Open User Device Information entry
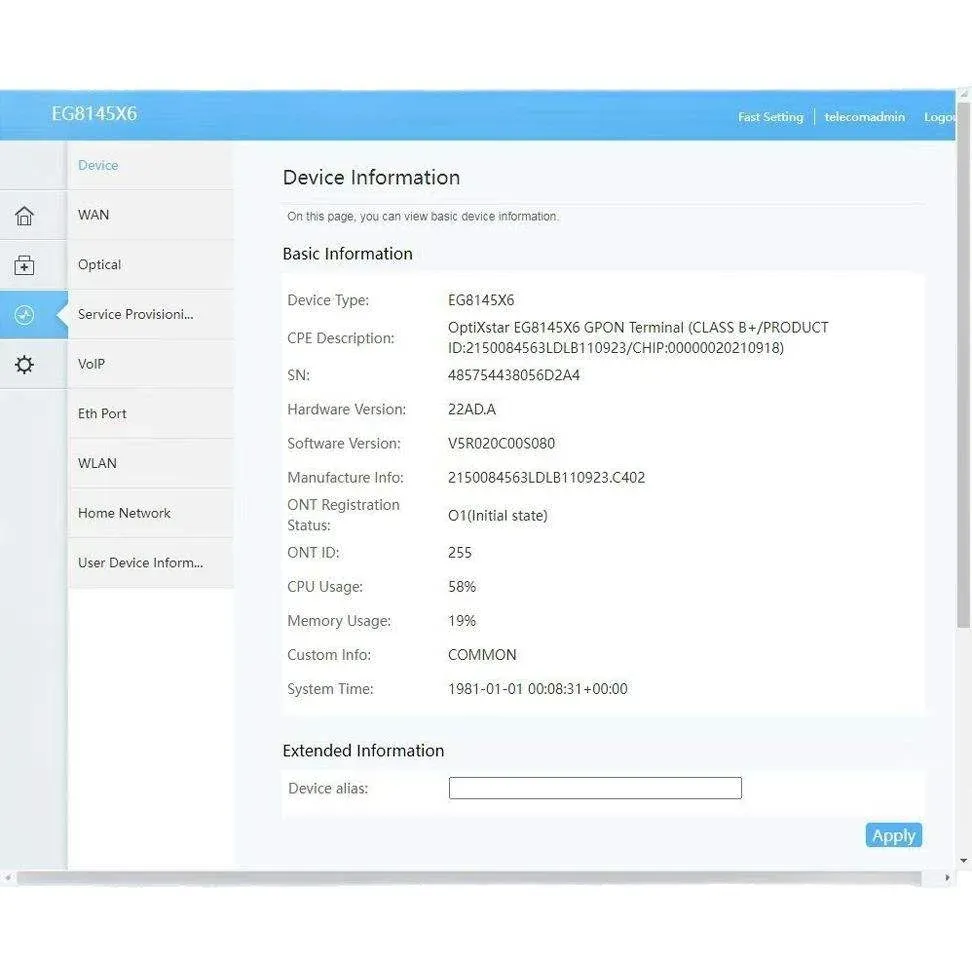The image size is (972, 972). [x=140, y=563]
